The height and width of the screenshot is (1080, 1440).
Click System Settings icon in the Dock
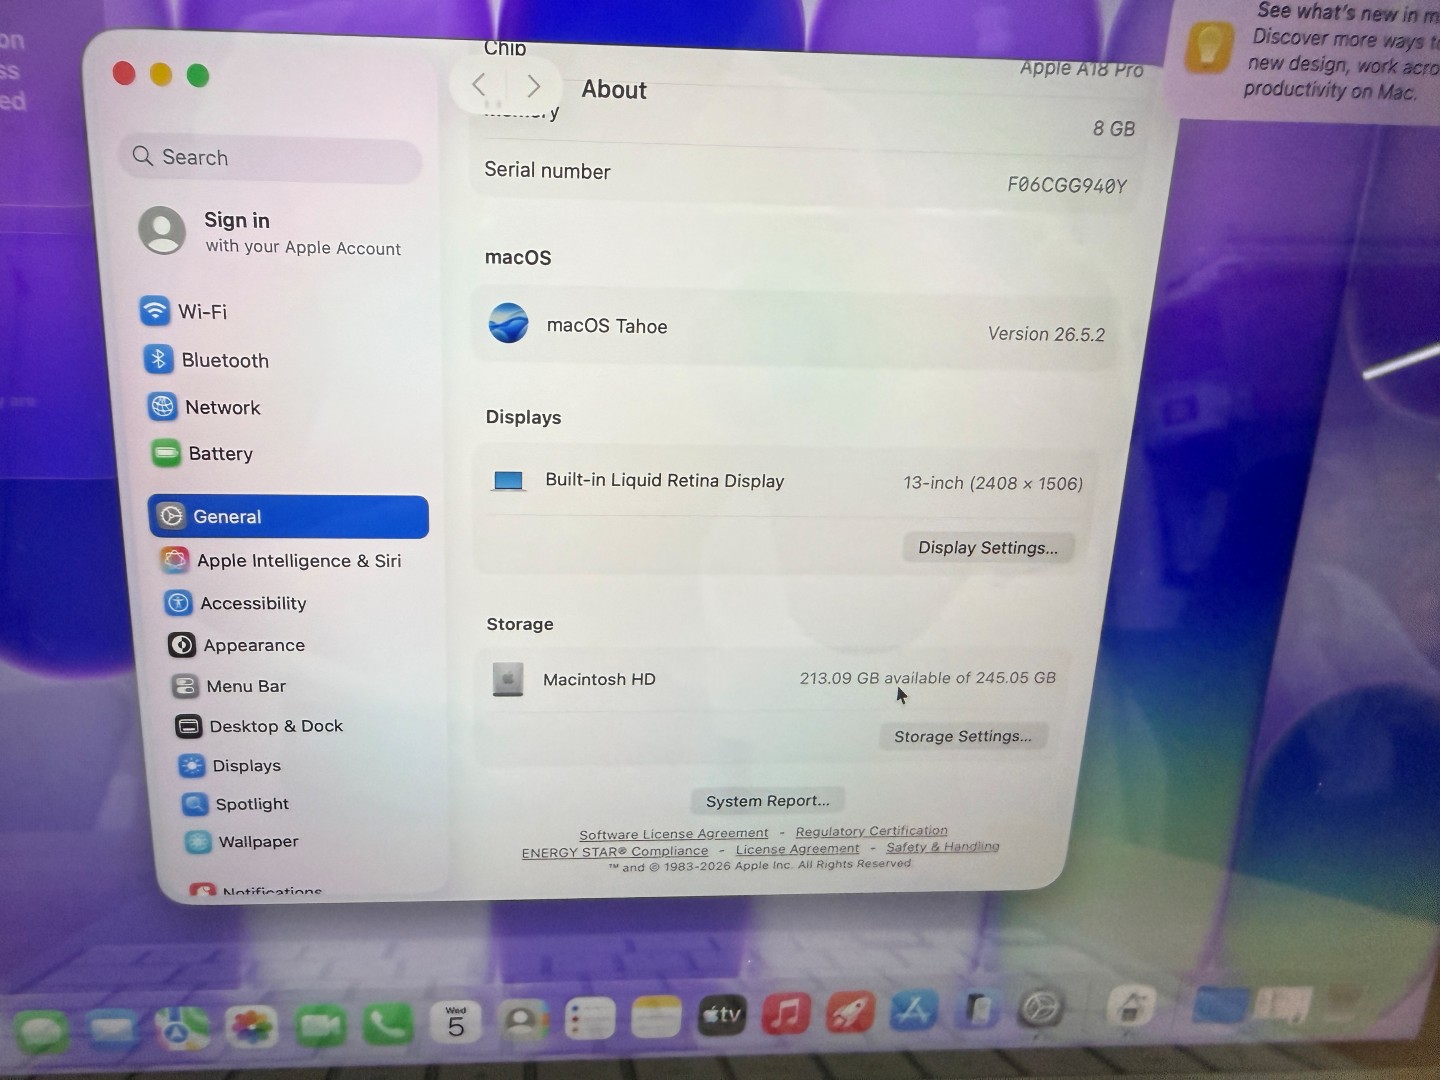[1040, 1008]
